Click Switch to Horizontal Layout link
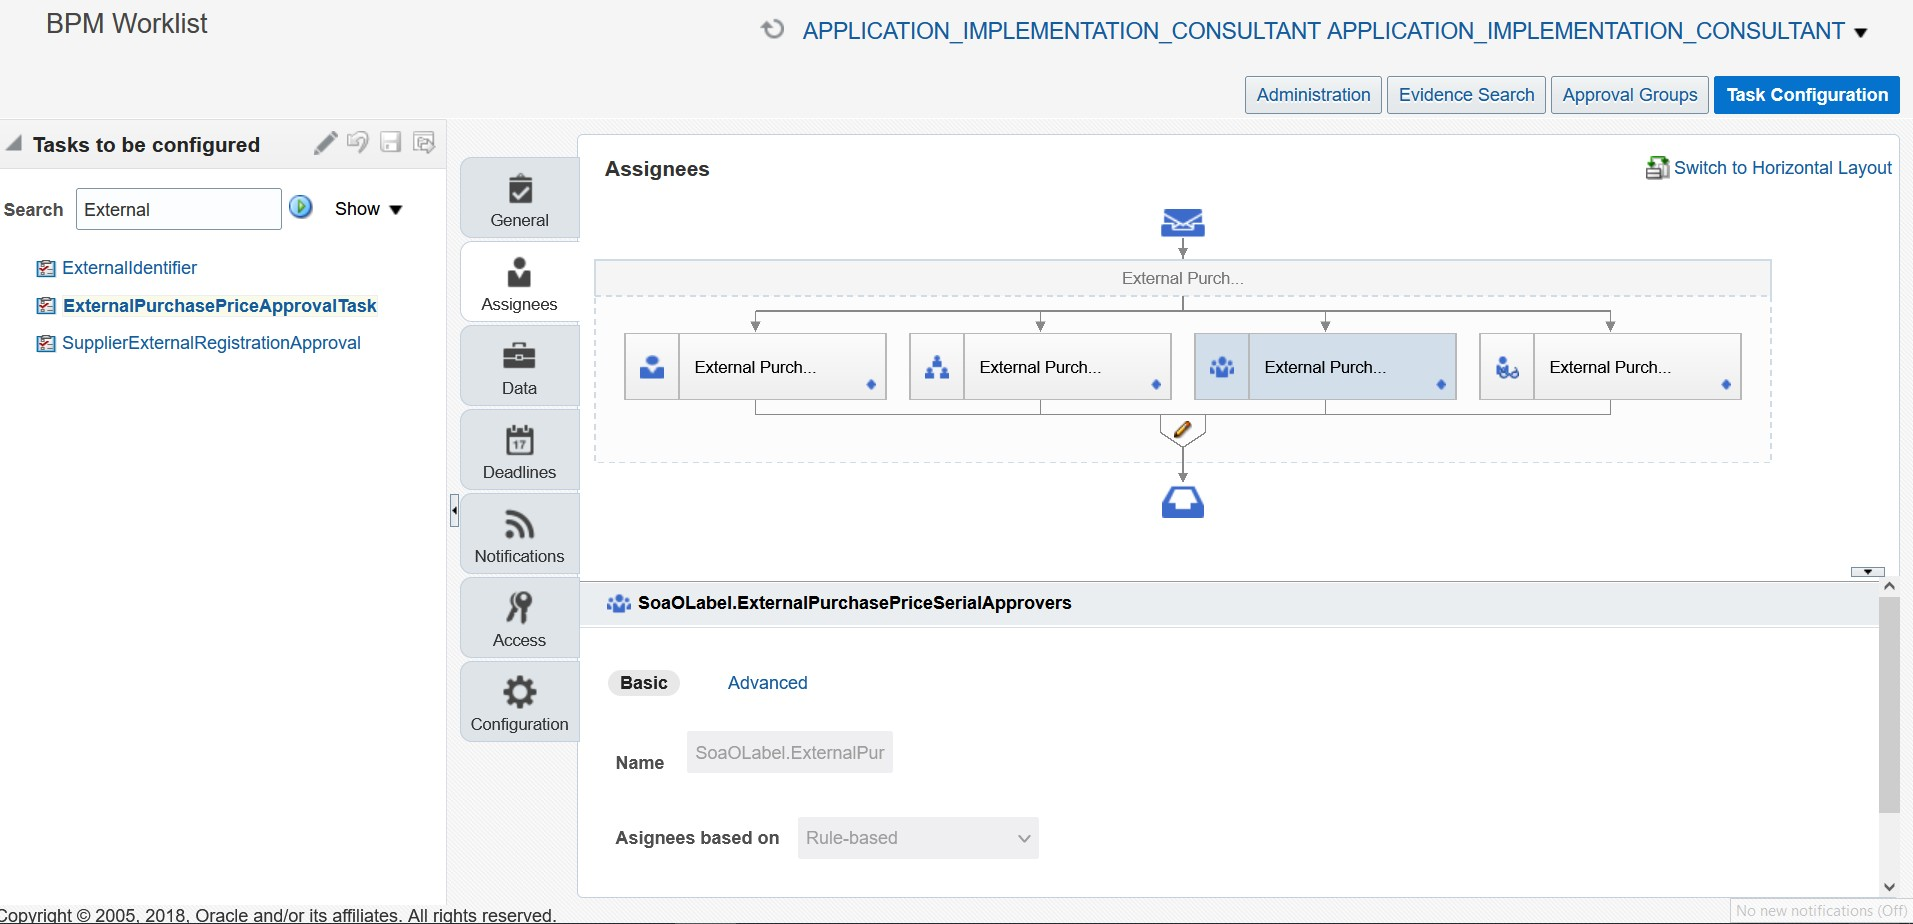The height and width of the screenshot is (924, 1913). point(1783,168)
